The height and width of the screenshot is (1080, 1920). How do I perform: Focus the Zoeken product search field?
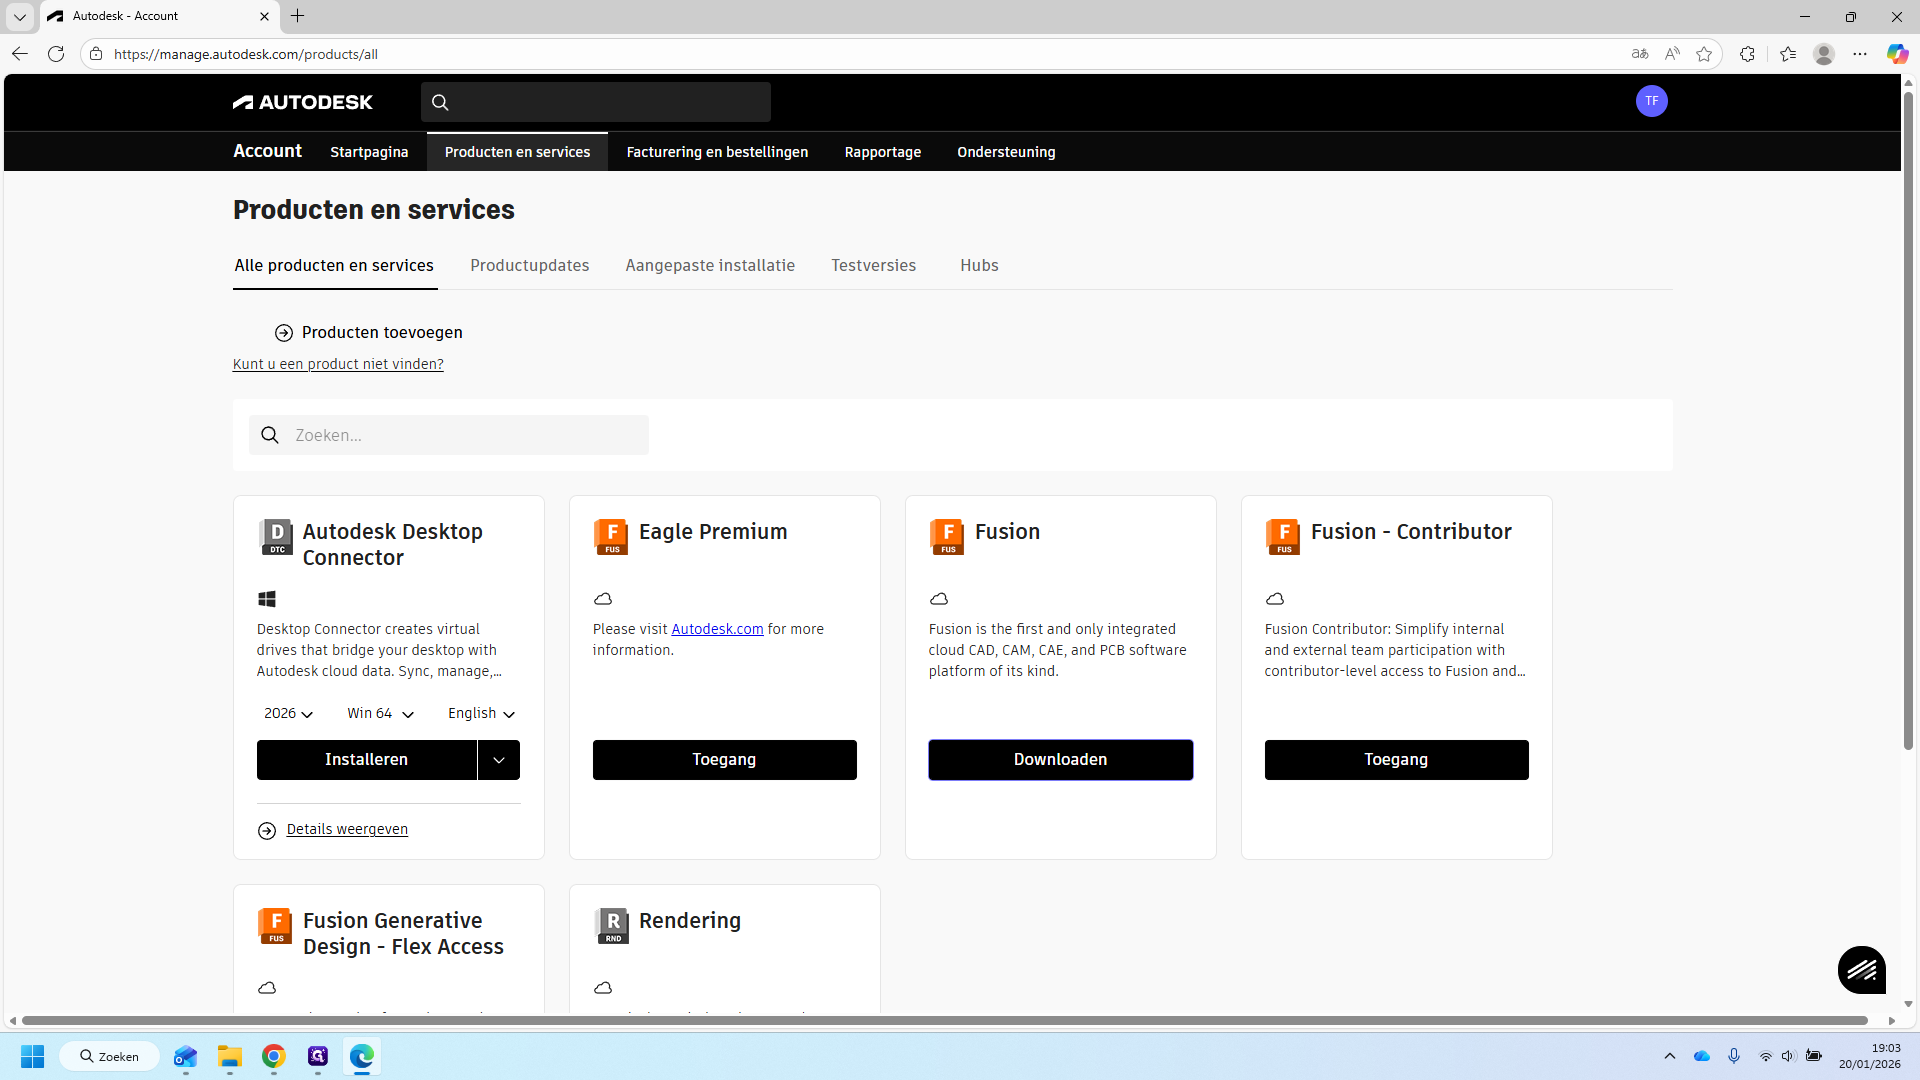[x=449, y=435]
